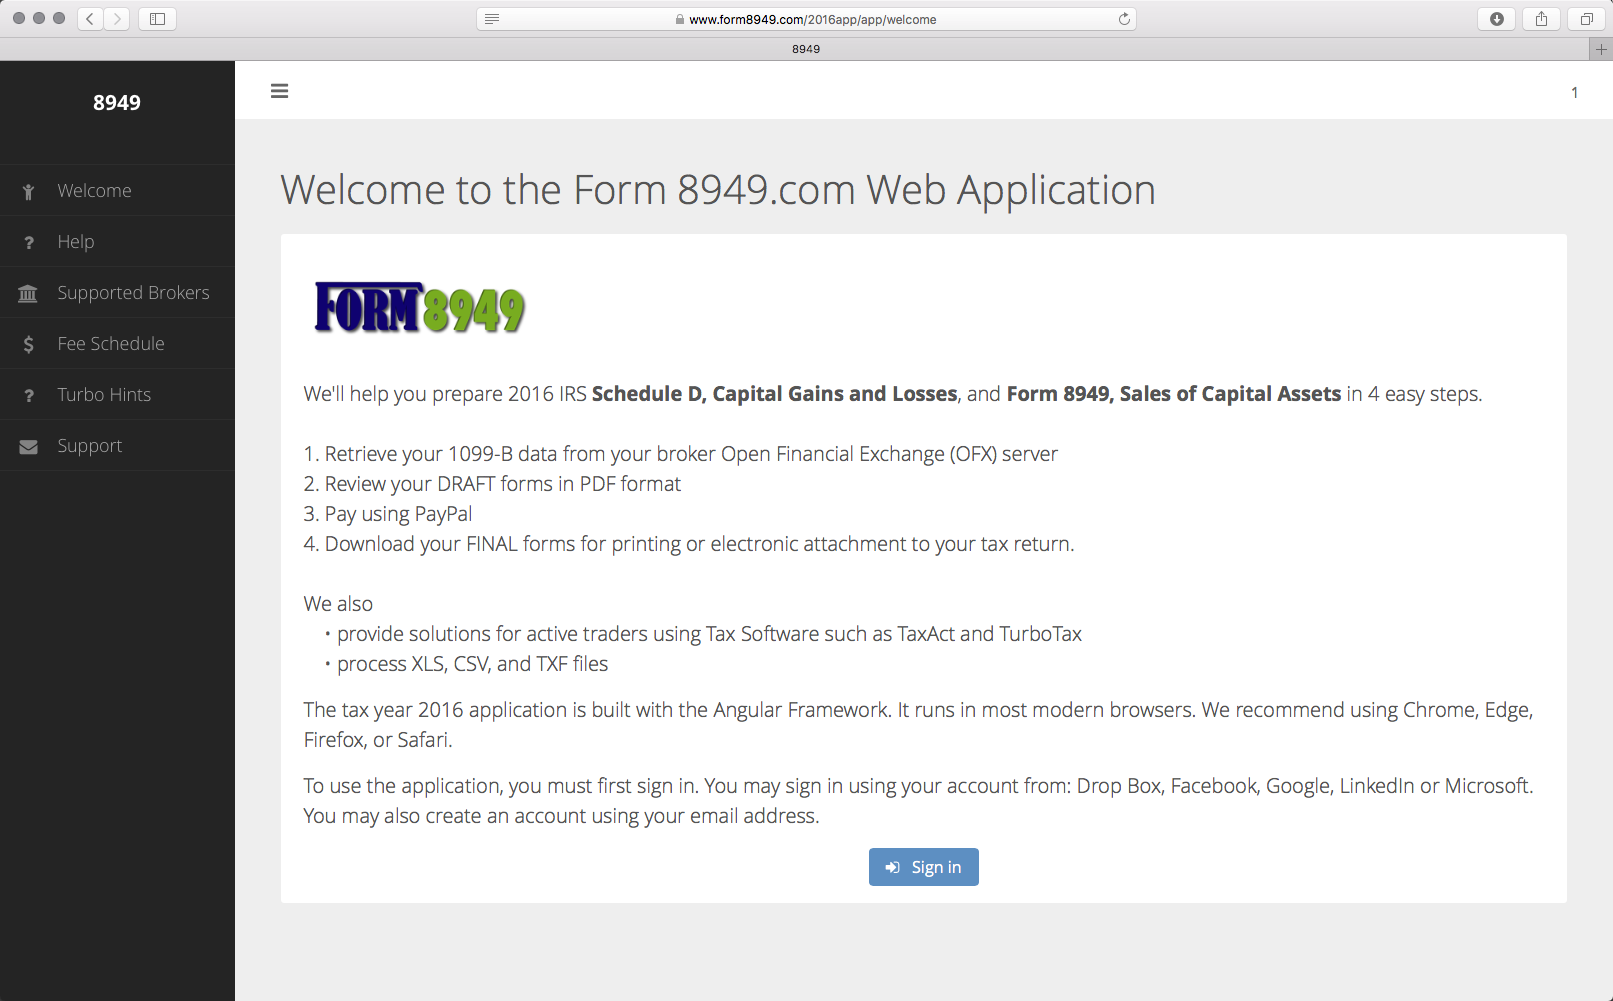Image resolution: width=1613 pixels, height=1001 pixels.
Task: Open the Fee Schedule page
Action: click(x=117, y=344)
